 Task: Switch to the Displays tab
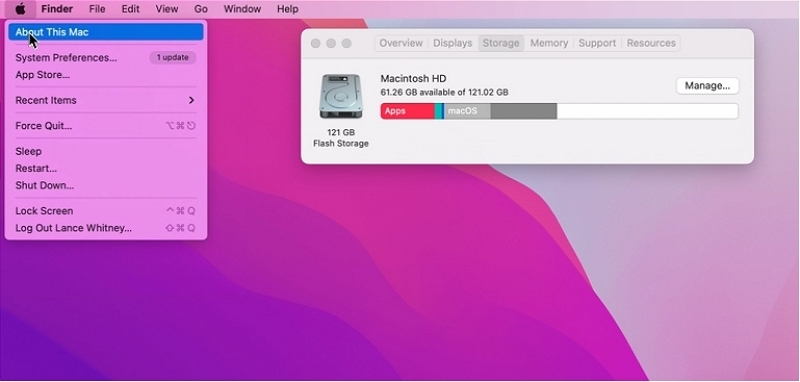[453, 43]
